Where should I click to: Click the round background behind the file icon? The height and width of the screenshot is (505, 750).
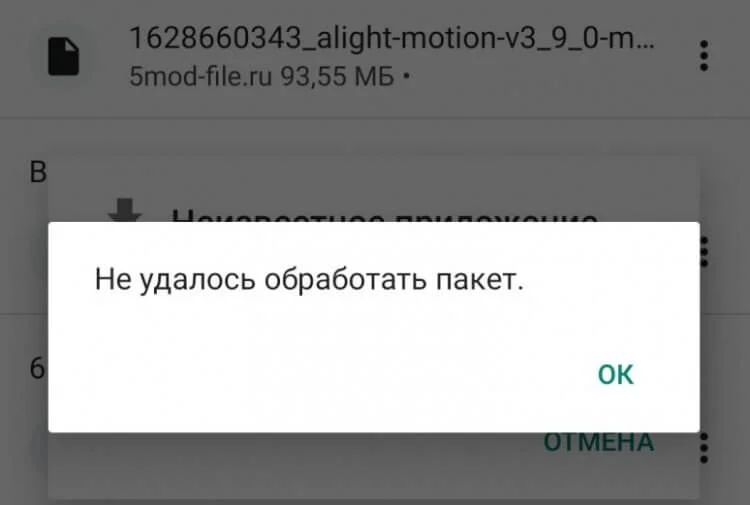[x=64, y=57]
